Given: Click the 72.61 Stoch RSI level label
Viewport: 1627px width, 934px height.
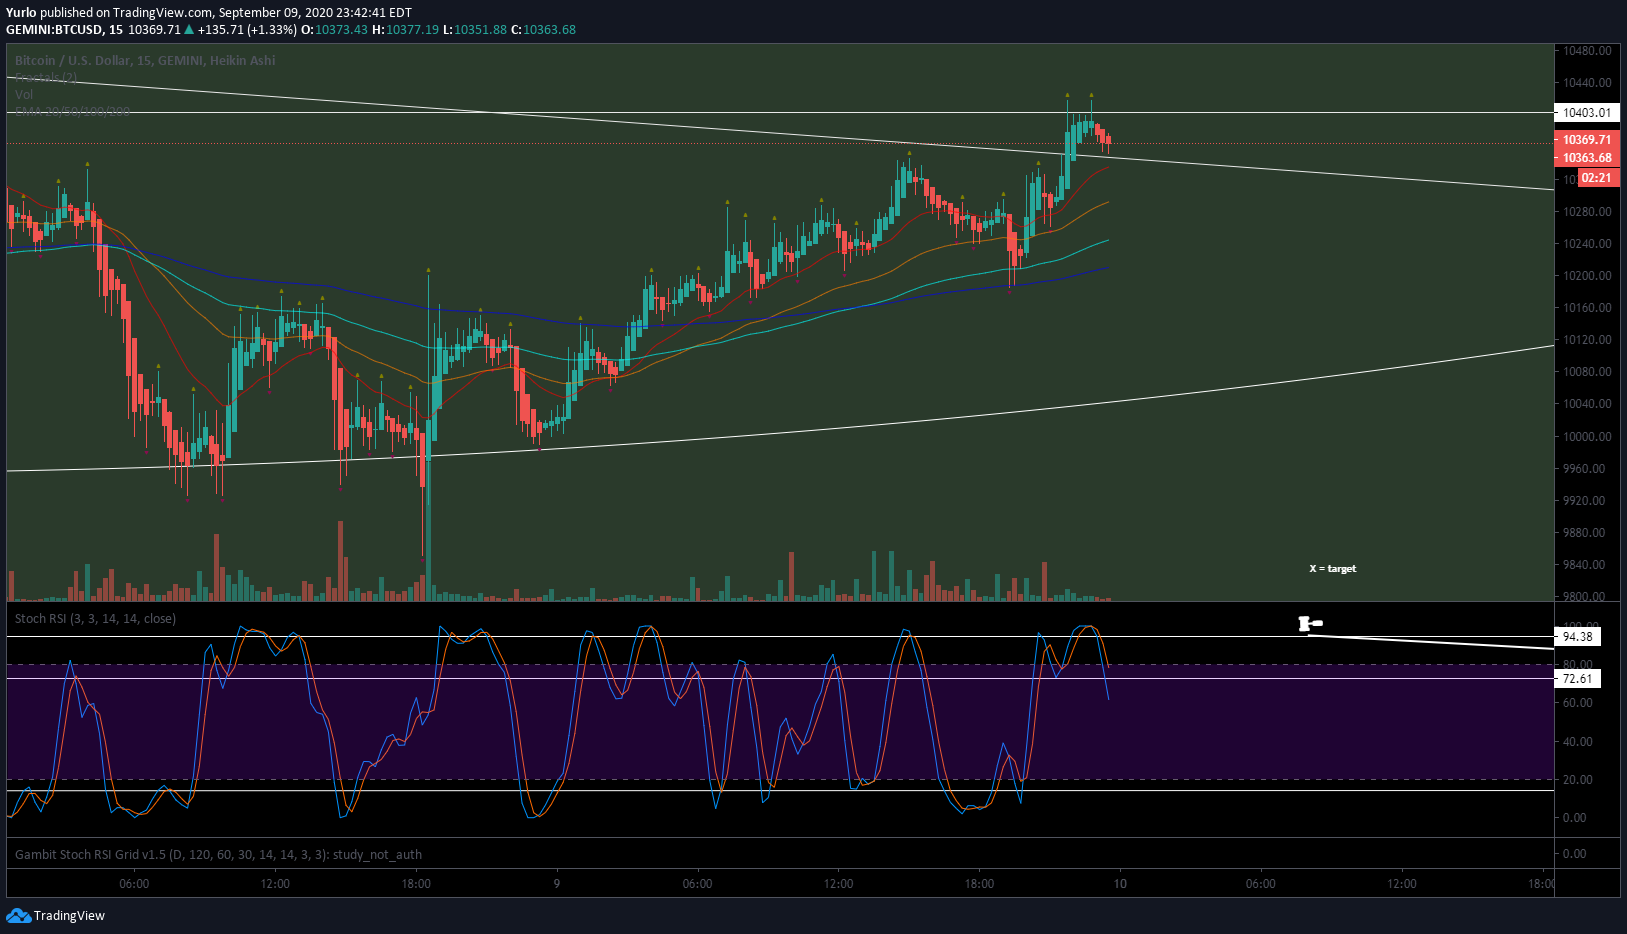Looking at the screenshot, I should pyautogui.click(x=1577, y=679).
